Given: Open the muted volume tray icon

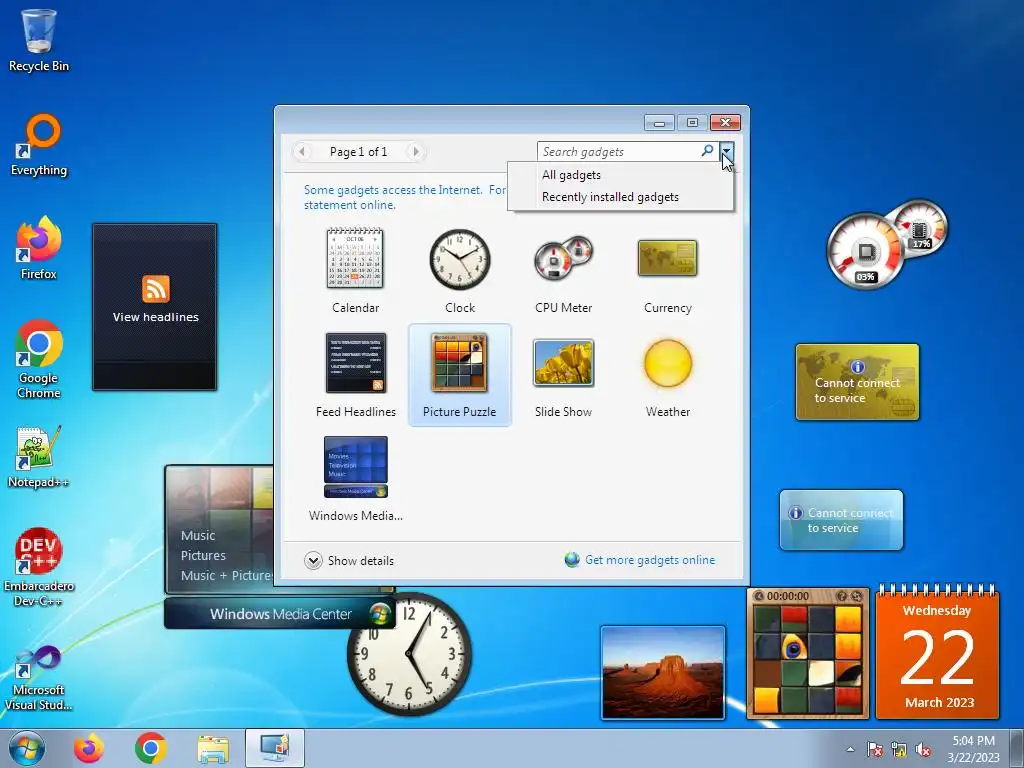Looking at the screenshot, I should (x=923, y=749).
